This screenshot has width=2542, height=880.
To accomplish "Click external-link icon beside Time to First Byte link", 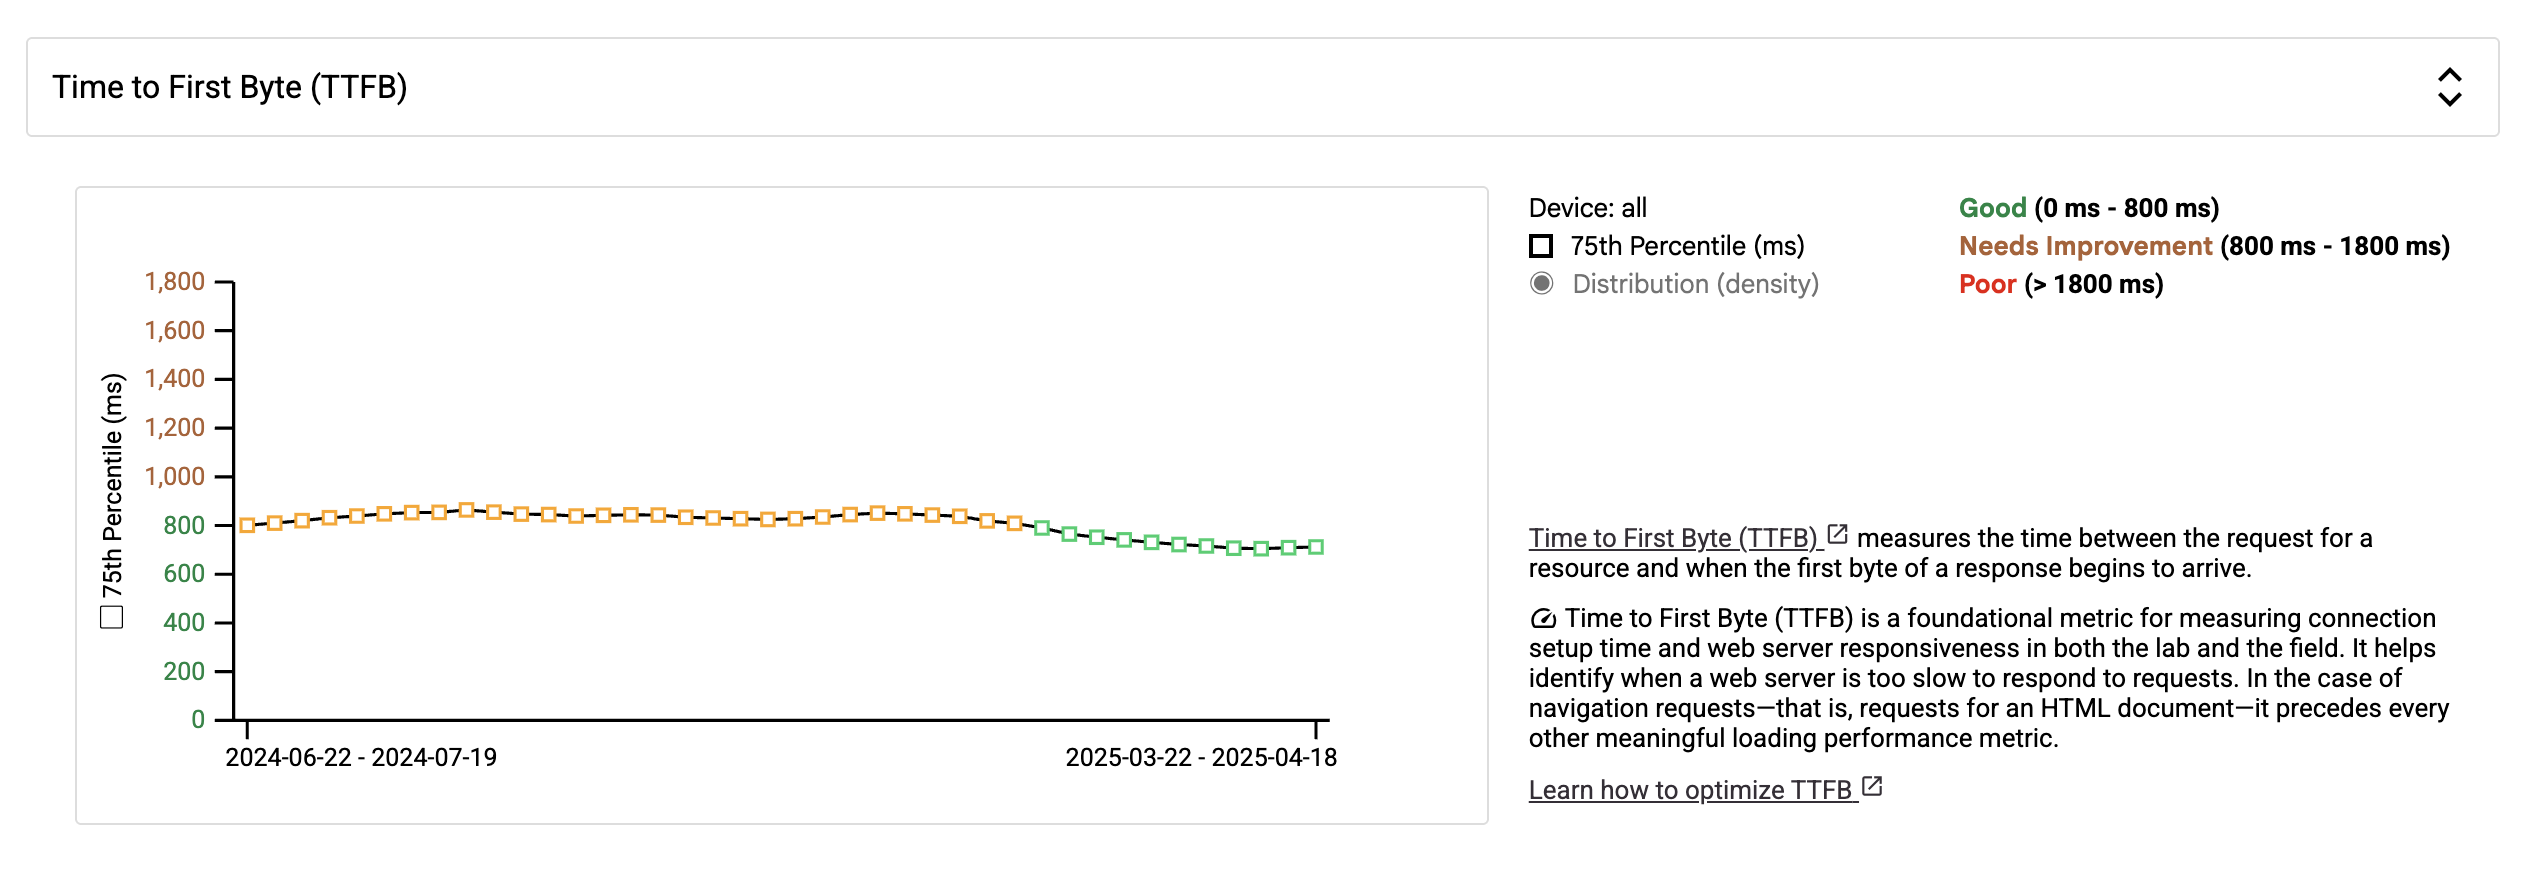I will click(x=1837, y=535).
